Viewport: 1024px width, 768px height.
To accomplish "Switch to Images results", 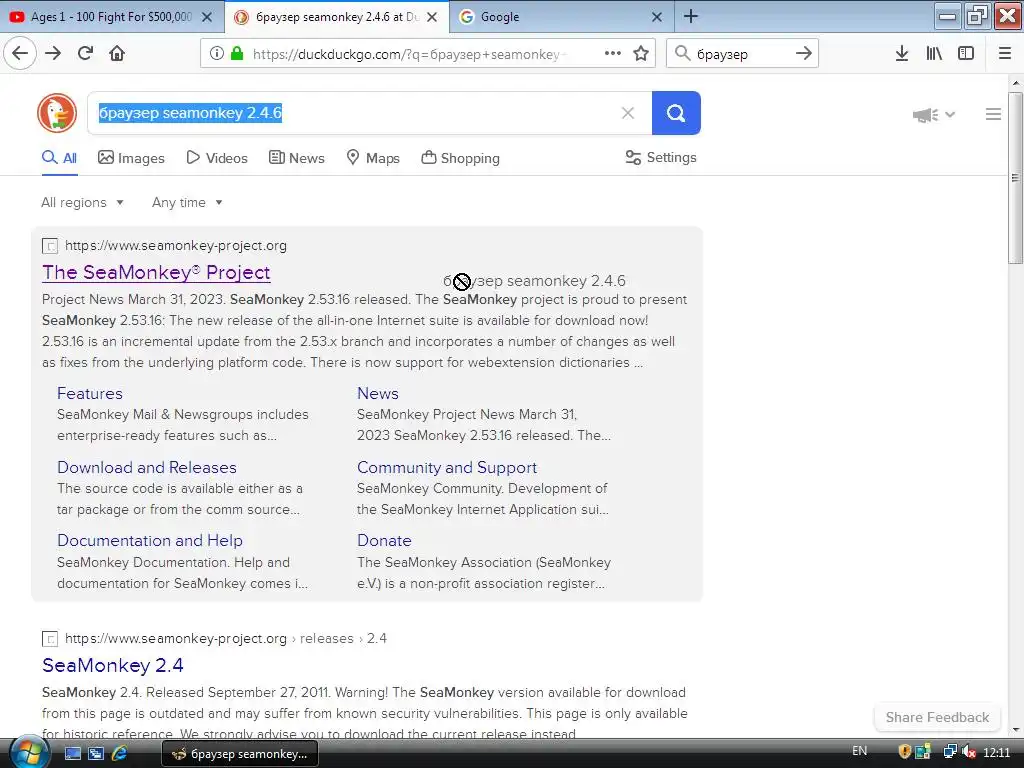I will (131, 158).
